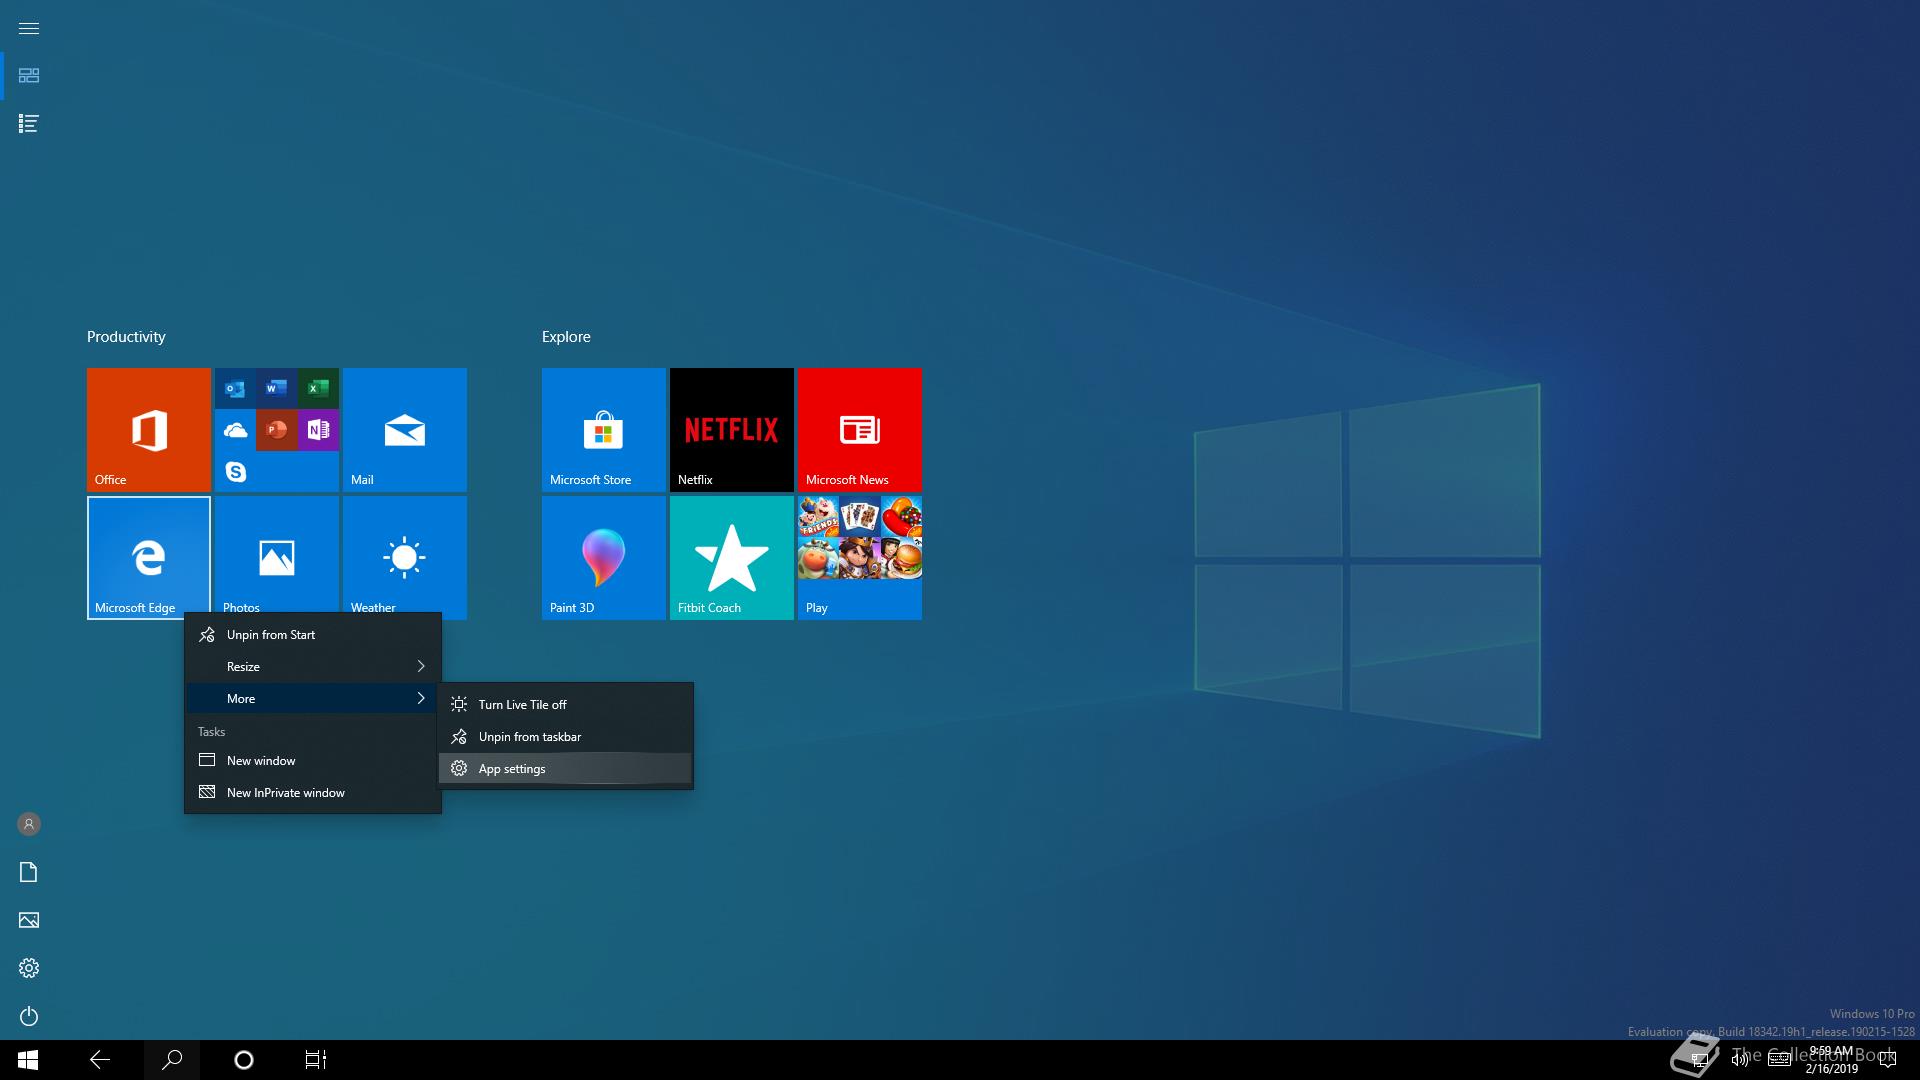The width and height of the screenshot is (1920, 1080).
Task: Open the Office tile
Action: click(x=149, y=430)
